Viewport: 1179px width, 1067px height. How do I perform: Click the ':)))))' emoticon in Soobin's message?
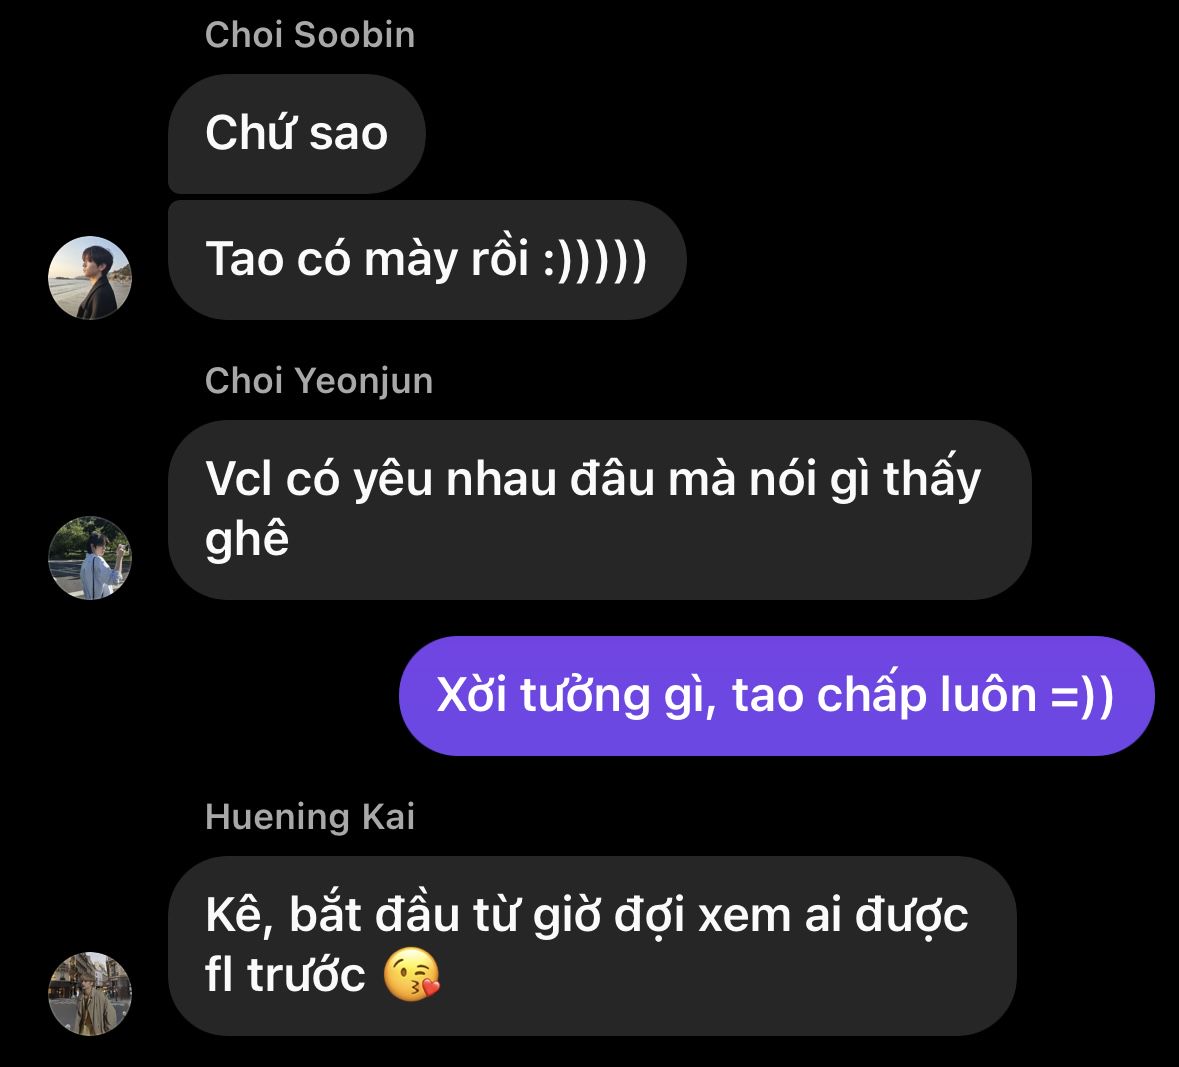pos(595,260)
